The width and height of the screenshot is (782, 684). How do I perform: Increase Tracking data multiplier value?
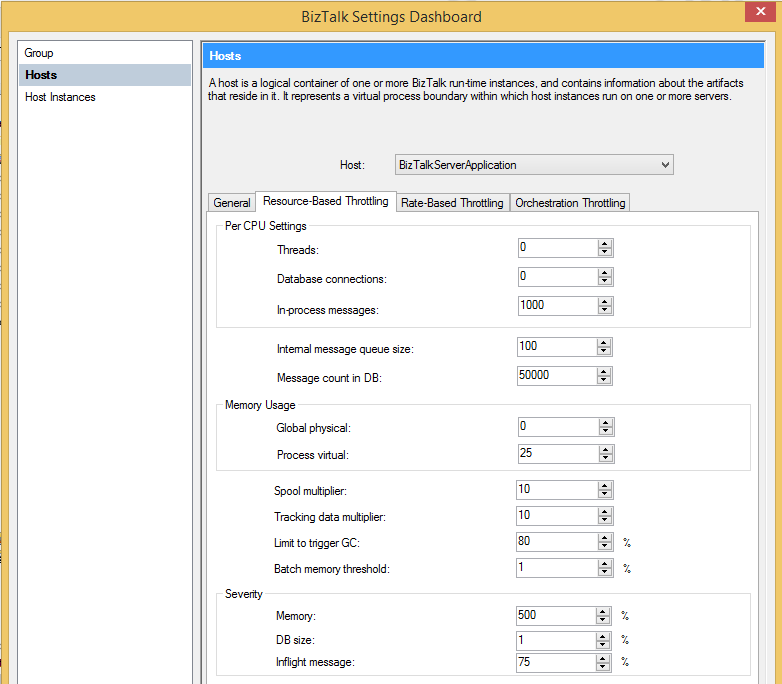(605, 511)
